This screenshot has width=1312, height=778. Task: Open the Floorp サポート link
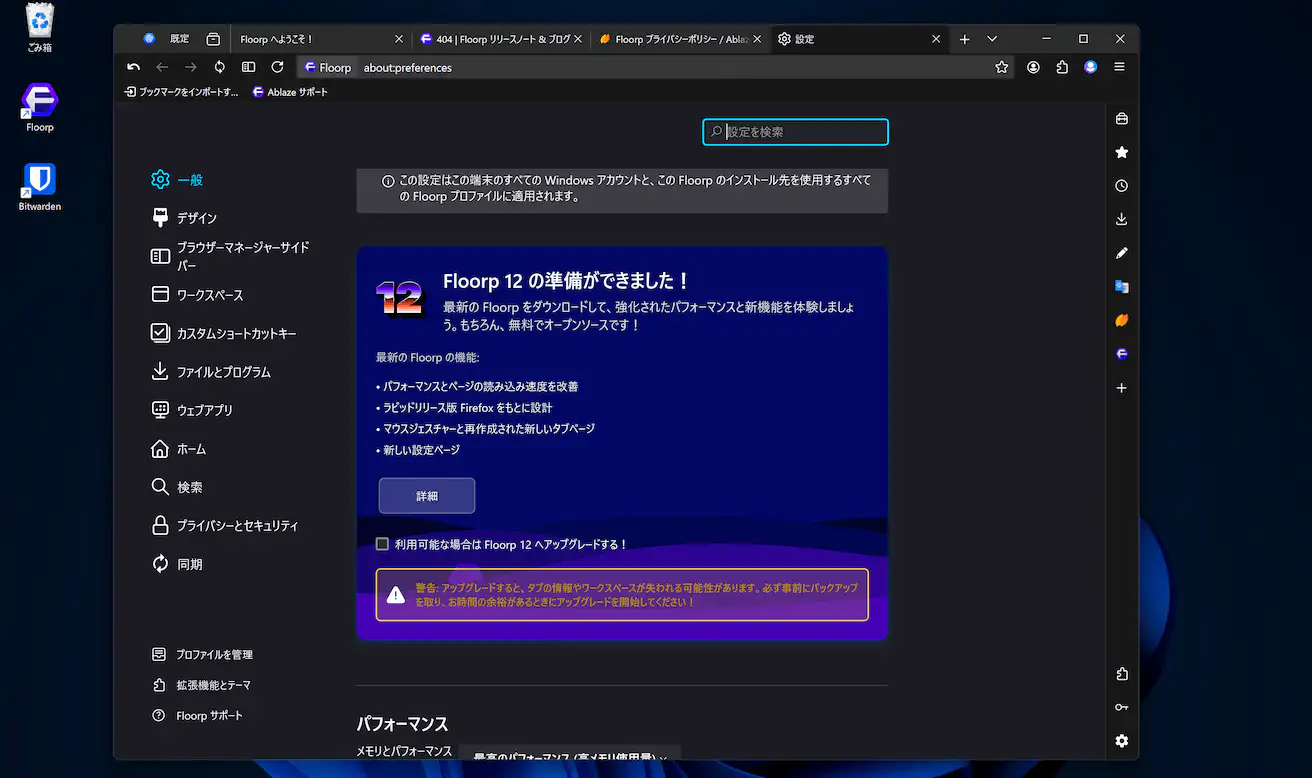(209, 716)
